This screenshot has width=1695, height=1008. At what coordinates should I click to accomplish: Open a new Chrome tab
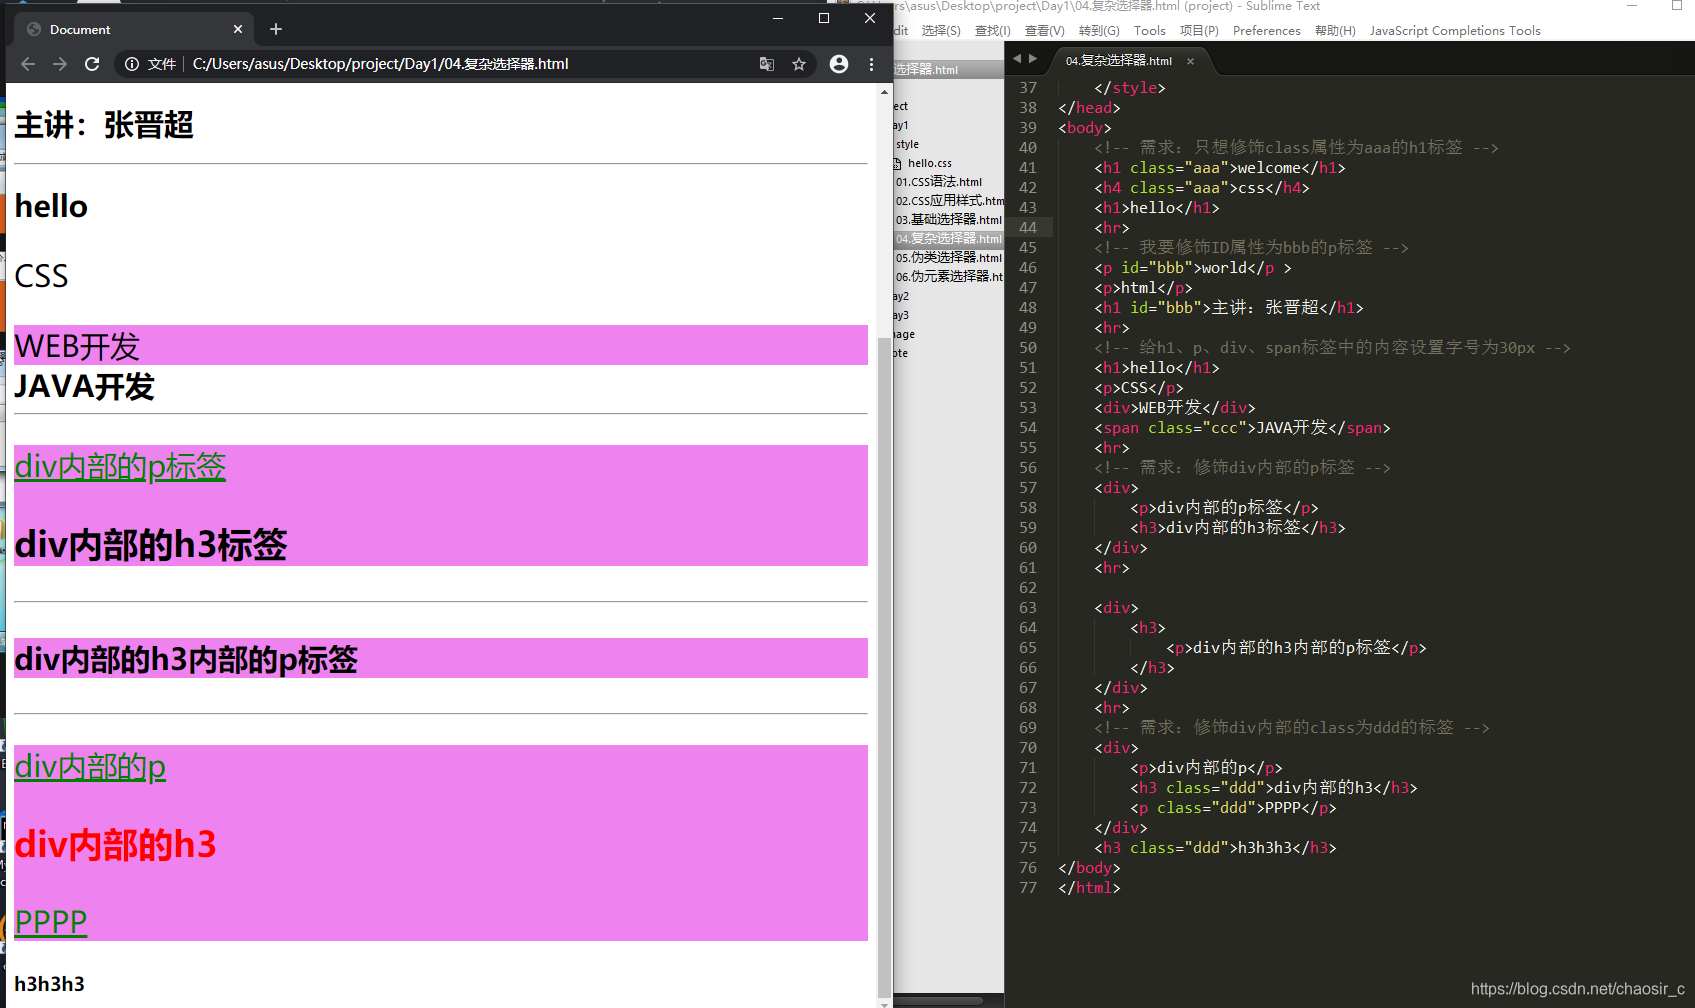(276, 29)
